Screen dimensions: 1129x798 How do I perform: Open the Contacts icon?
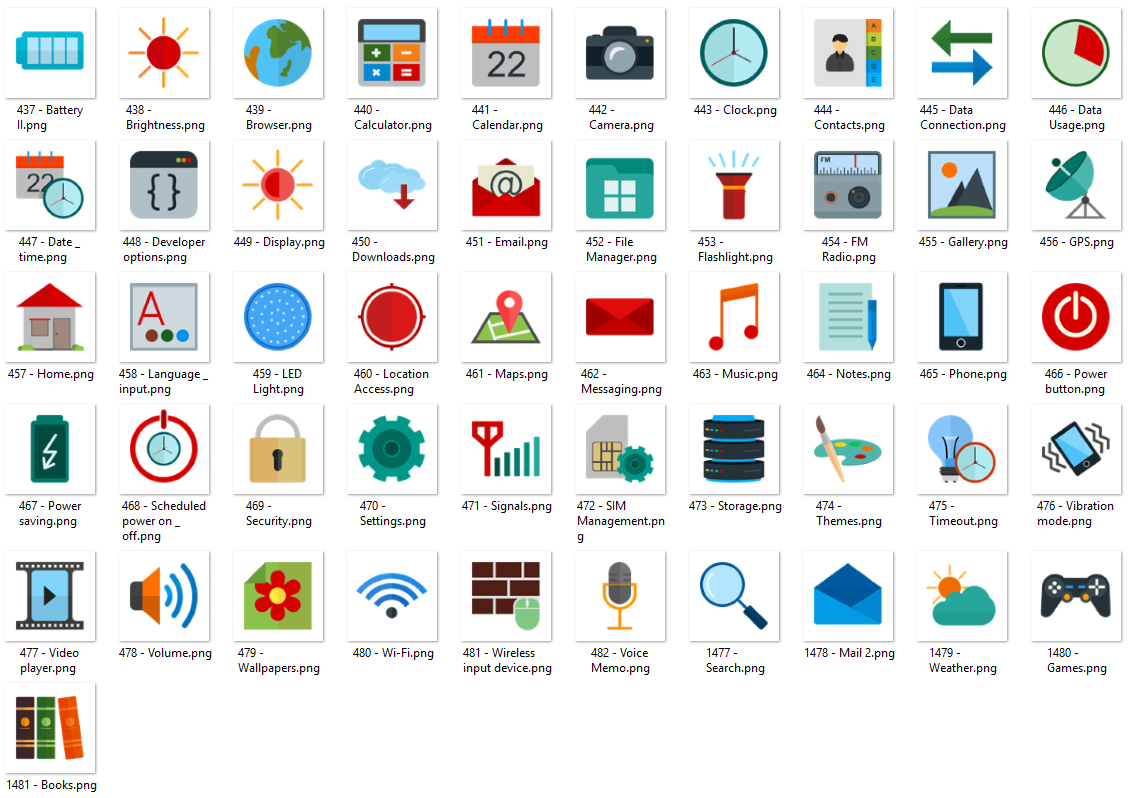pyautogui.click(x=847, y=52)
